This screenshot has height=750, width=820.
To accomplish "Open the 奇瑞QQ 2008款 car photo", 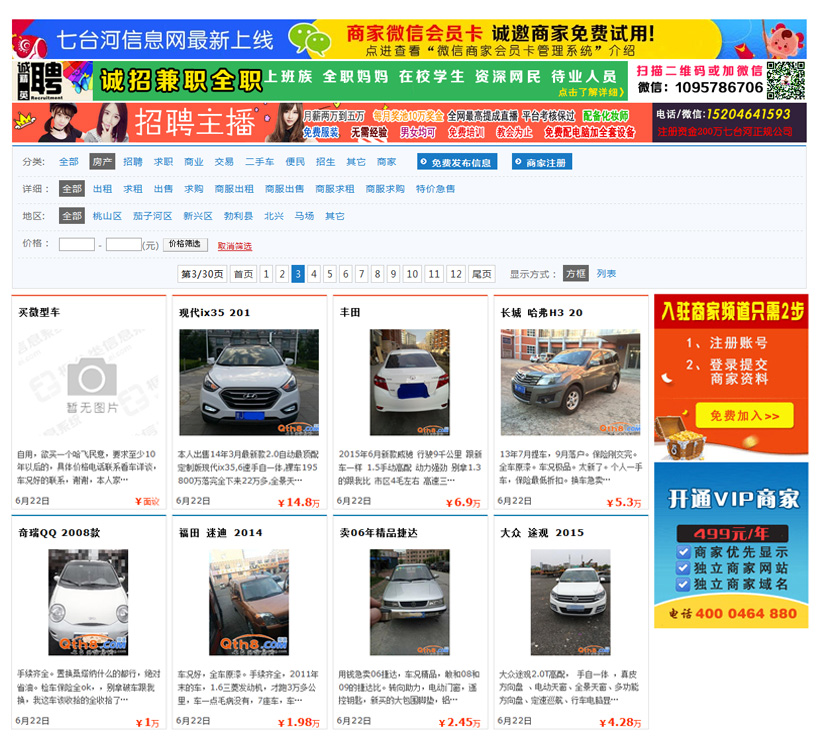I will (x=88, y=602).
